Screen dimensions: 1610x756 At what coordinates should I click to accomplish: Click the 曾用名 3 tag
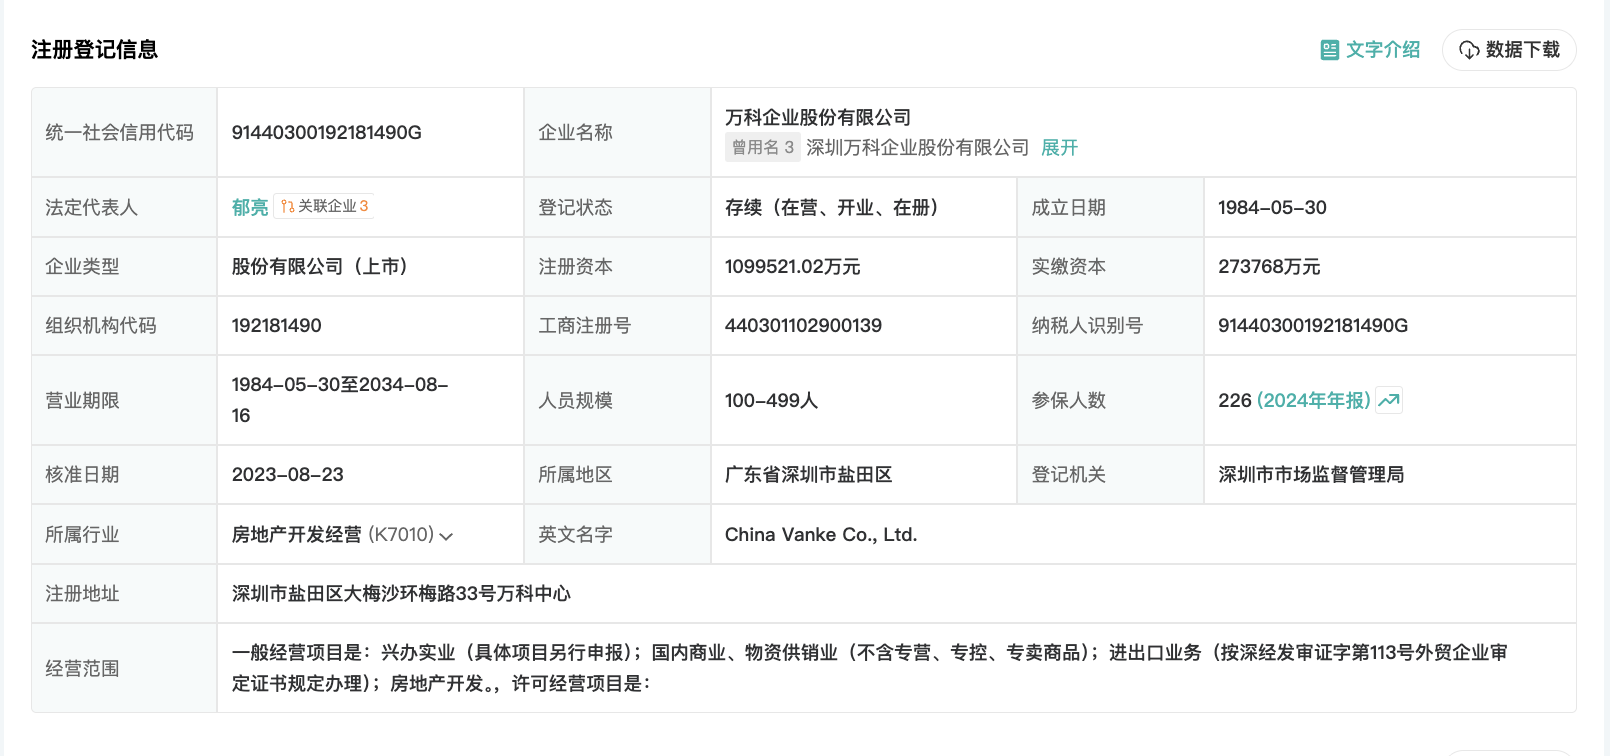pos(762,148)
